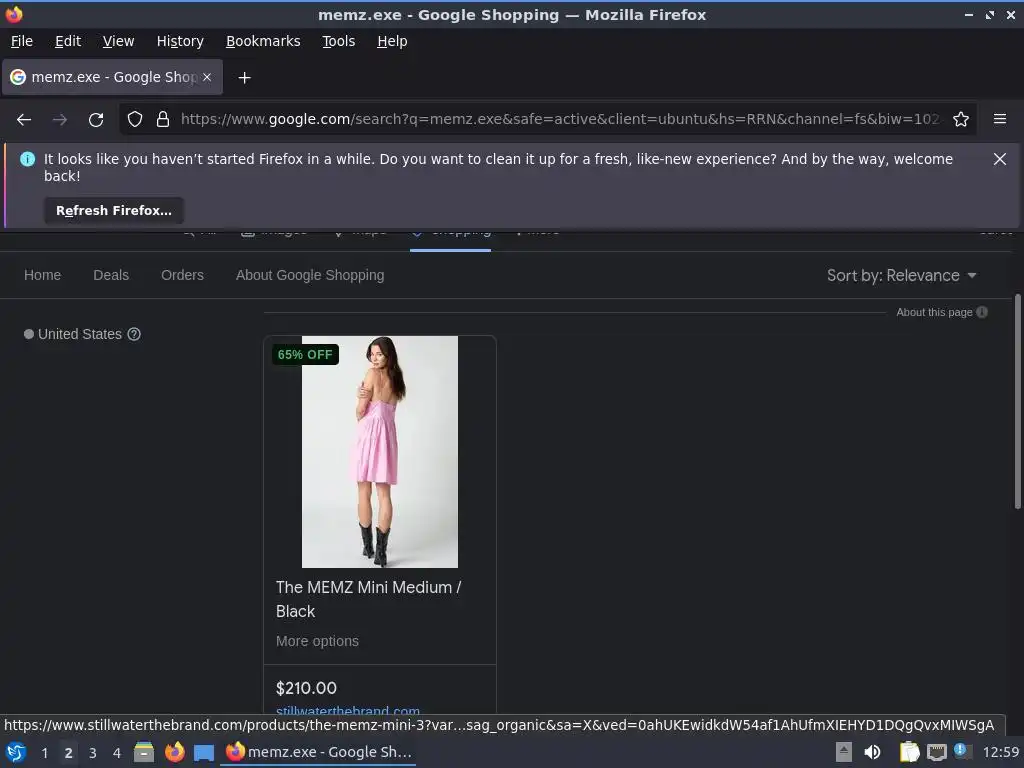
Task: Open the Deals section
Action: 111,275
